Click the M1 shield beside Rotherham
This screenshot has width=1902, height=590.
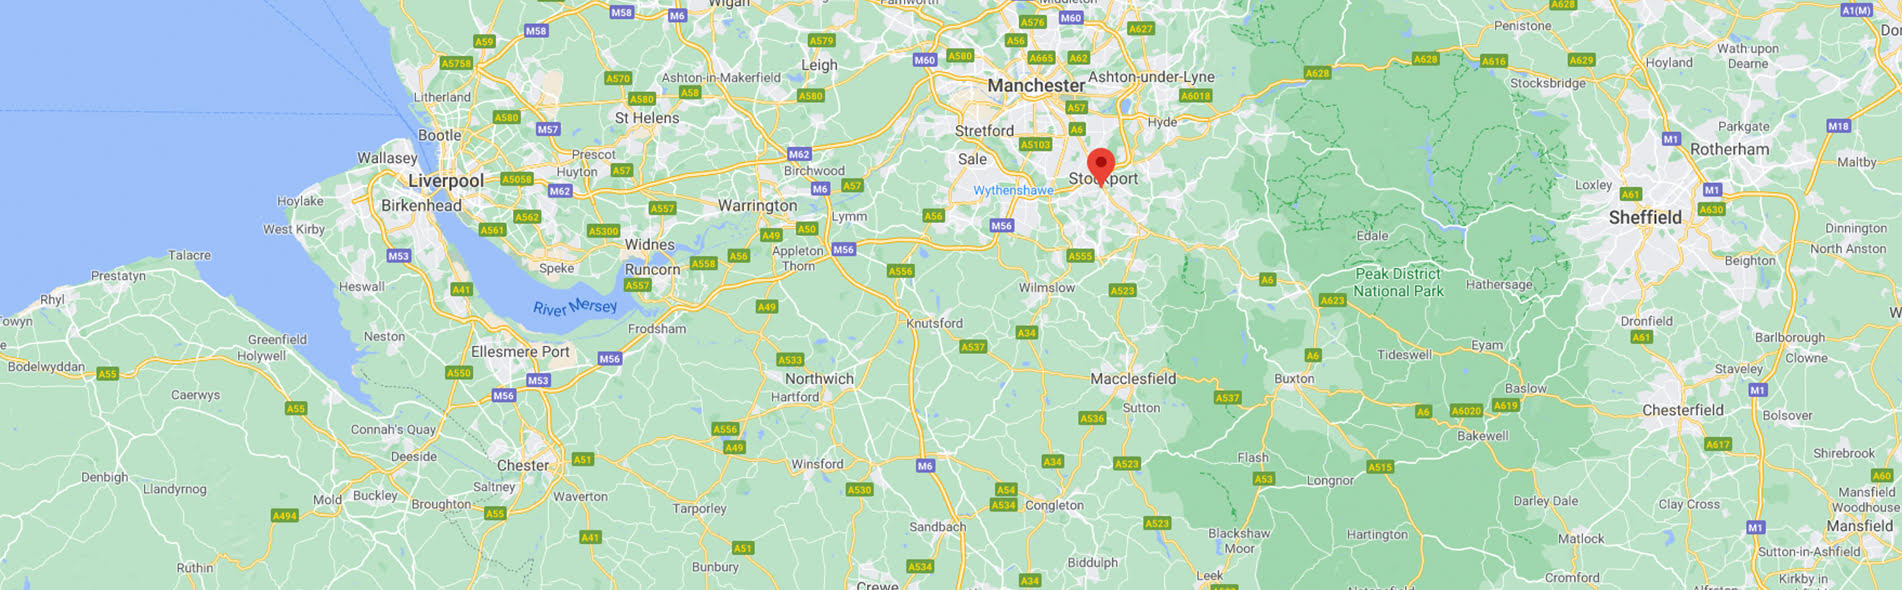[x=1671, y=139]
